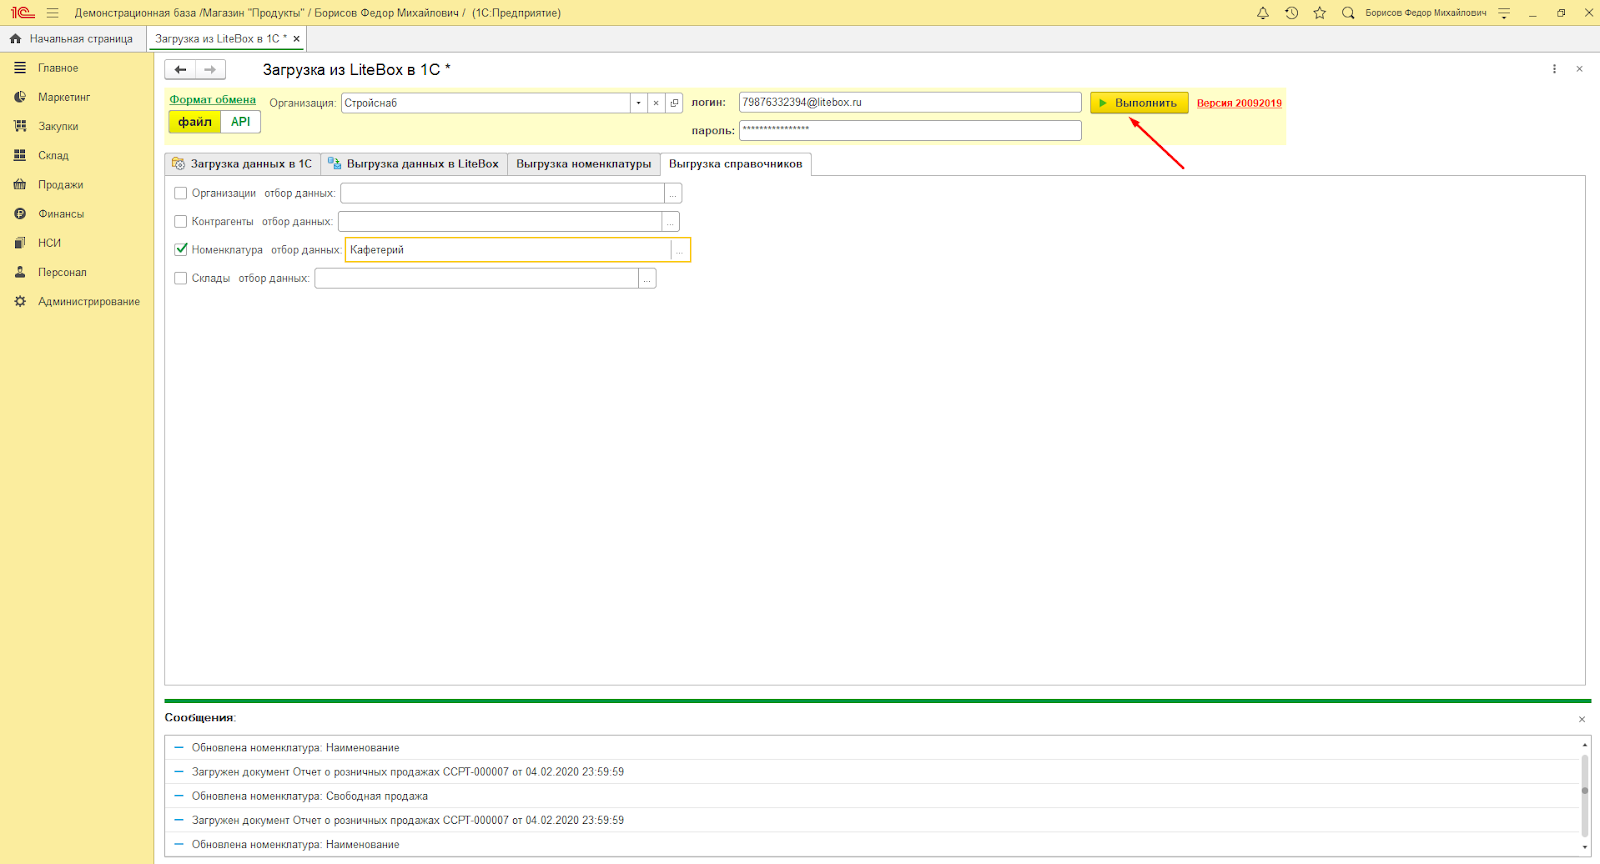Image resolution: width=1600 pixels, height=864 pixels.
Task: Select the Выгрузка справочников tab
Action: click(x=736, y=164)
